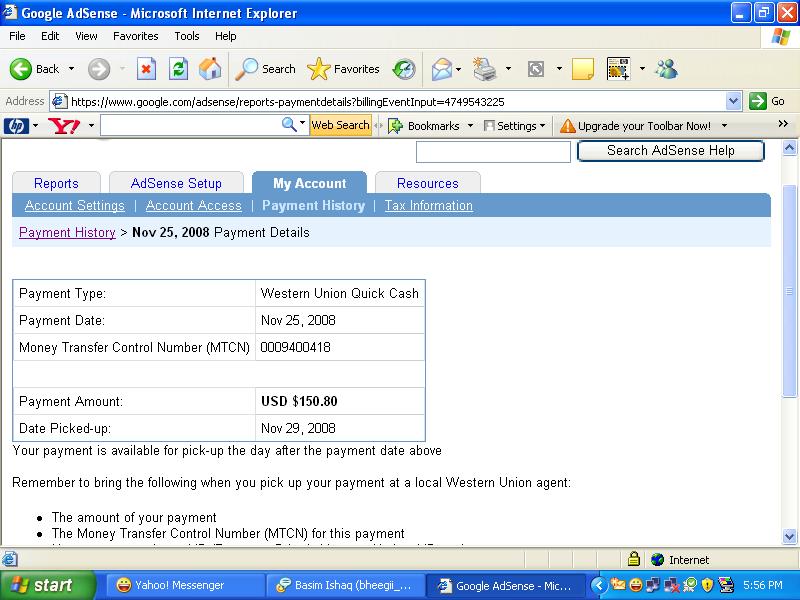Click the page scrollbar up arrow
800x600 pixels.
[x=789, y=148]
